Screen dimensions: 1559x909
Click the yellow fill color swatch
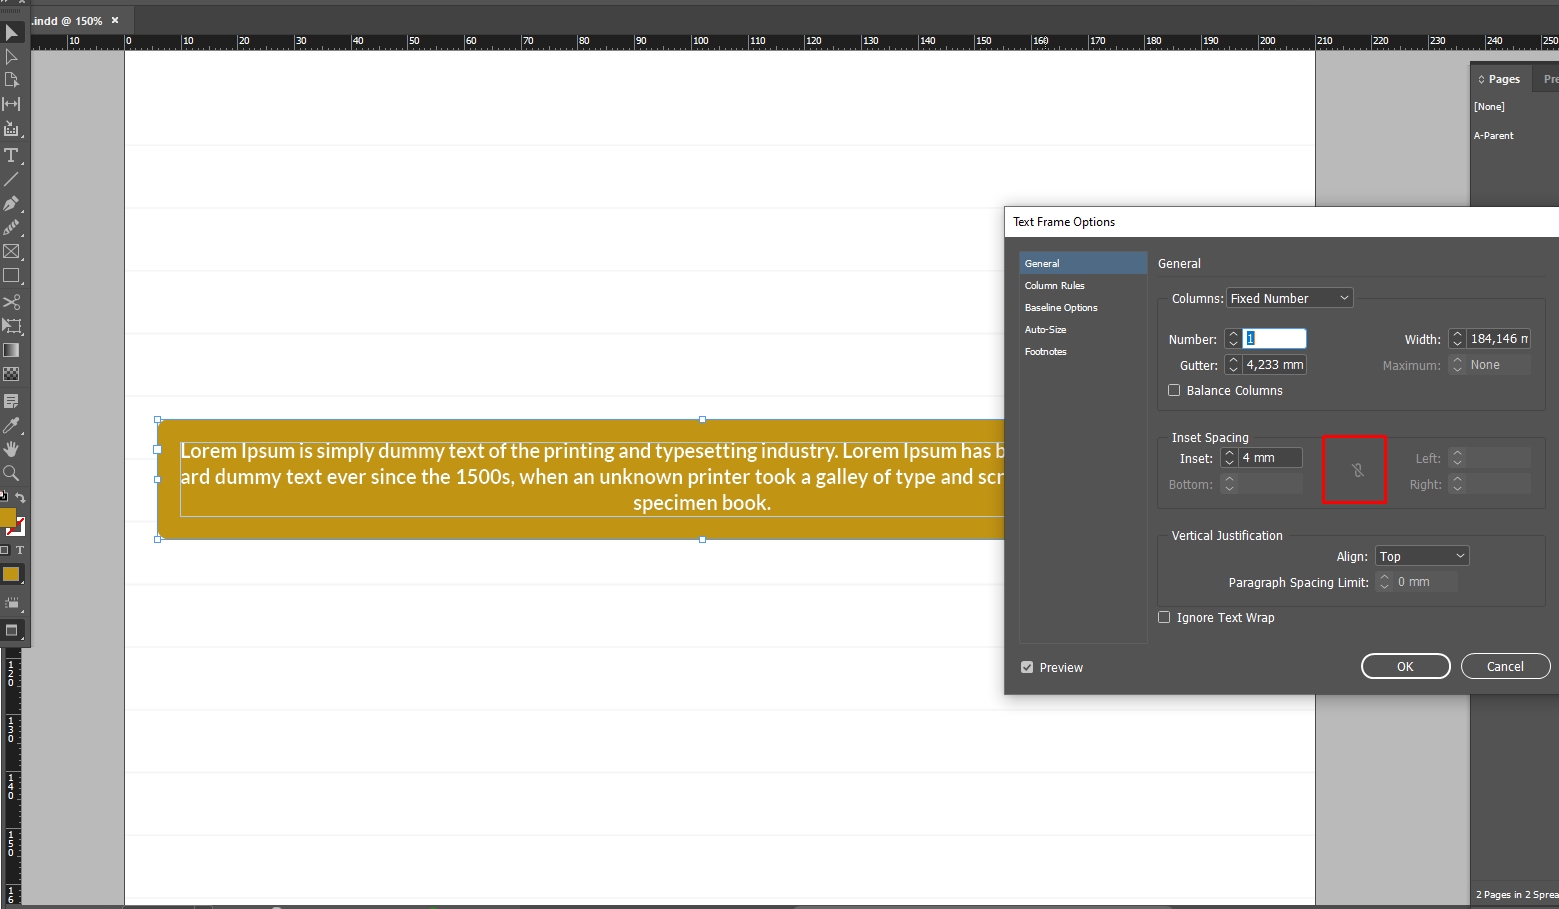[x=13, y=574]
